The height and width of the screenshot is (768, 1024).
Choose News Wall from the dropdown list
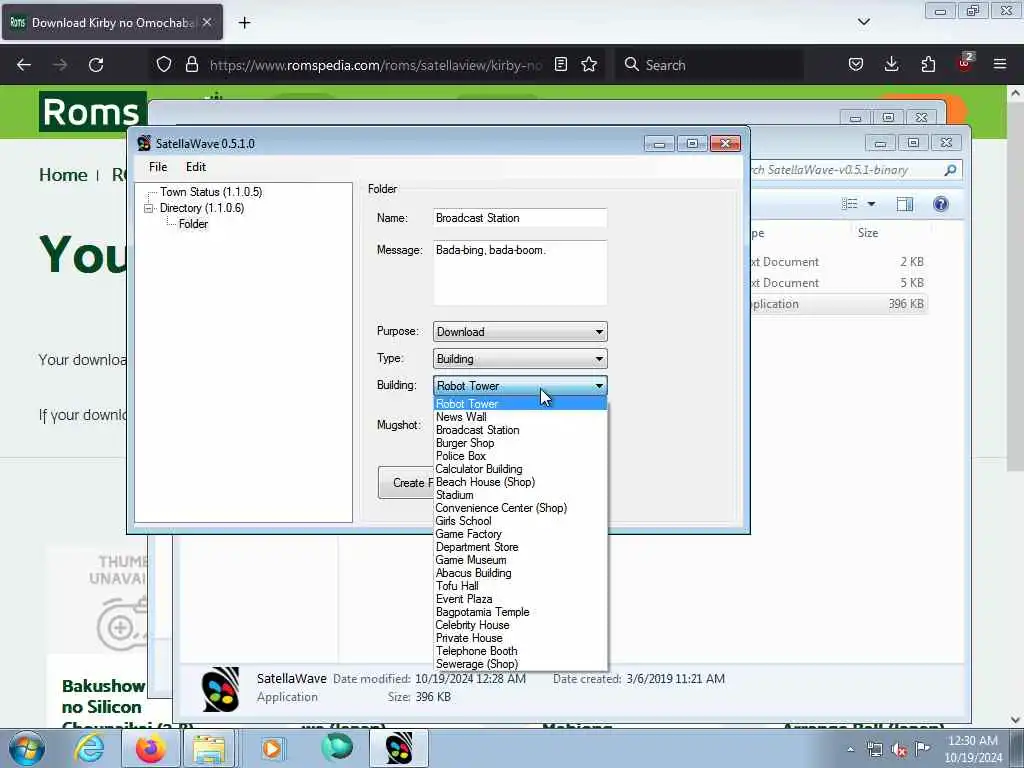tap(520, 417)
